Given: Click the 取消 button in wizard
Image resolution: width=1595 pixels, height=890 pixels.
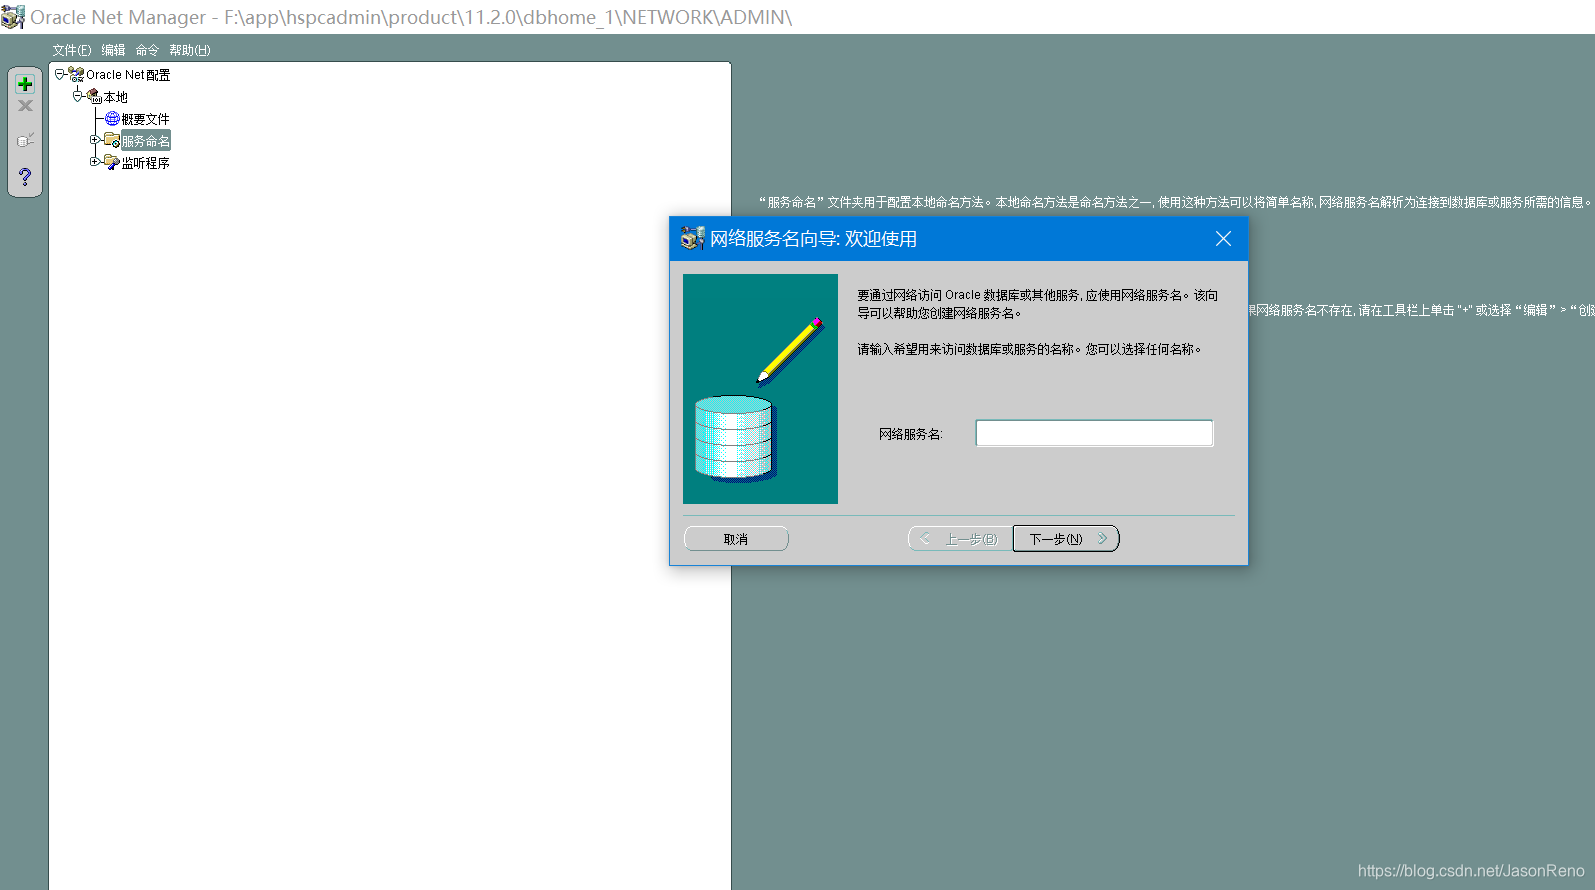Looking at the screenshot, I should pos(736,539).
